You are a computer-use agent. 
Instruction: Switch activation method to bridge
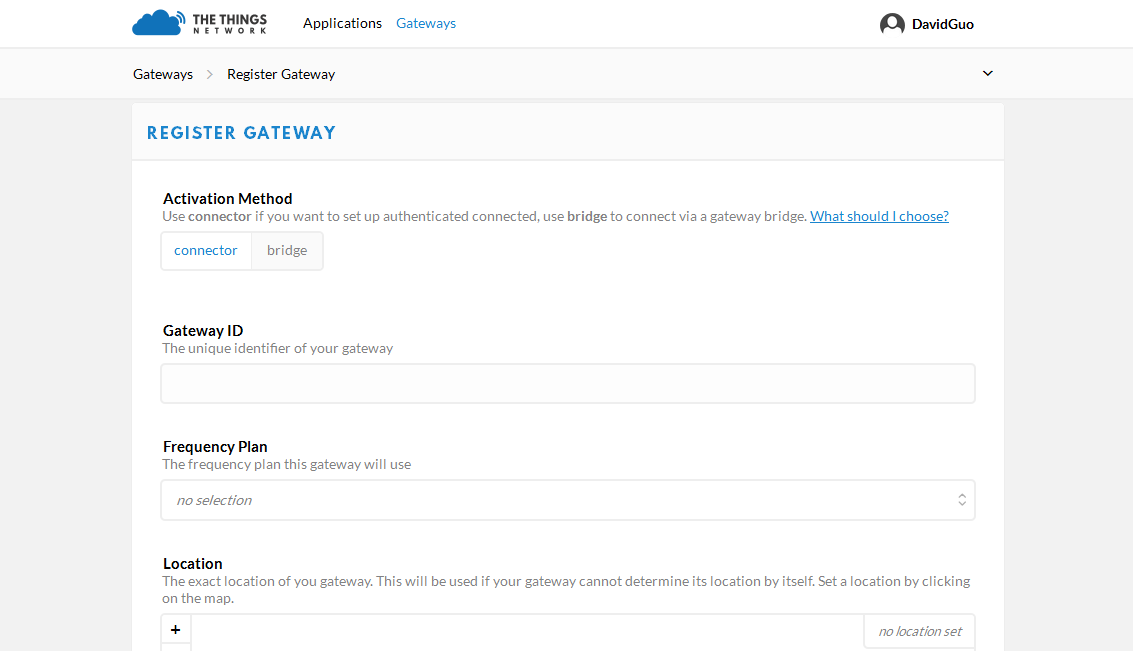(x=287, y=251)
